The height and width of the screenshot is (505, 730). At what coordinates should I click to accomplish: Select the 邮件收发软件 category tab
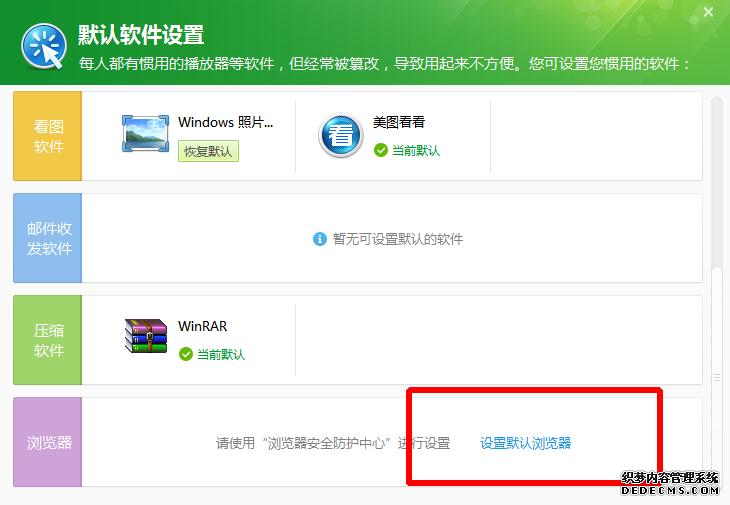[x=48, y=238]
